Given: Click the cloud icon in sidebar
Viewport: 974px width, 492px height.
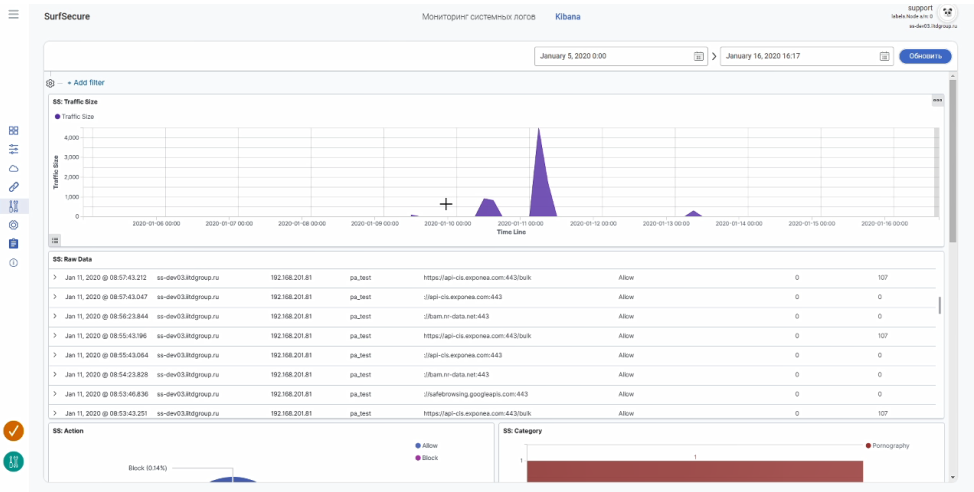Looking at the screenshot, I should [13, 168].
